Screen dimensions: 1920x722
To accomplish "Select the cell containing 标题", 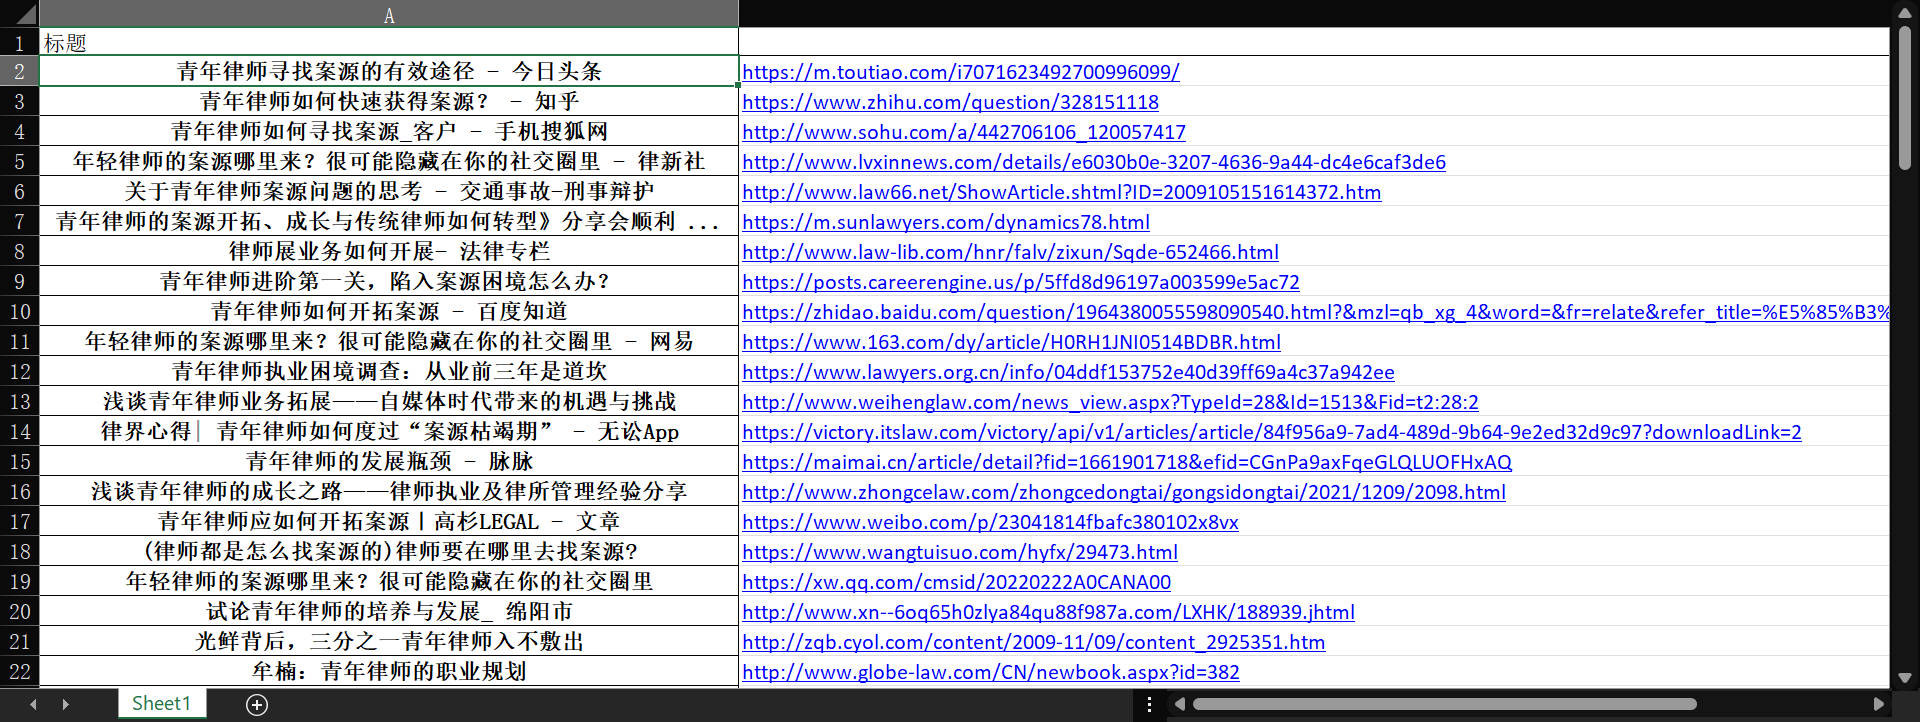I will coord(388,43).
